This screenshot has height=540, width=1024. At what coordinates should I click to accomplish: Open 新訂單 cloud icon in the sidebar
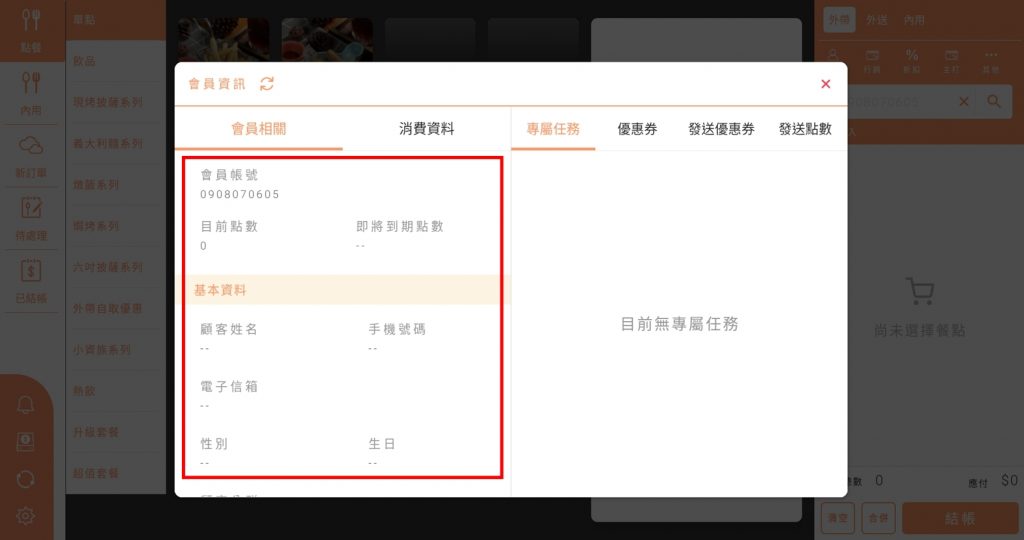31,155
